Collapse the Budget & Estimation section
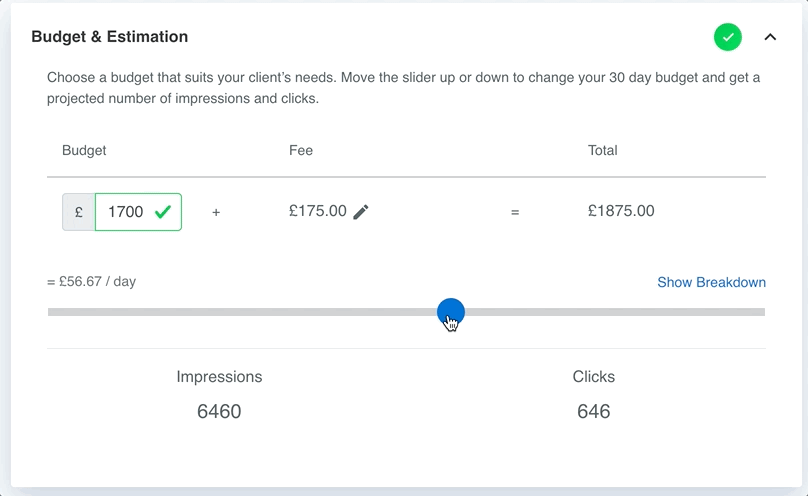This screenshot has height=496, width=808. 770,37
